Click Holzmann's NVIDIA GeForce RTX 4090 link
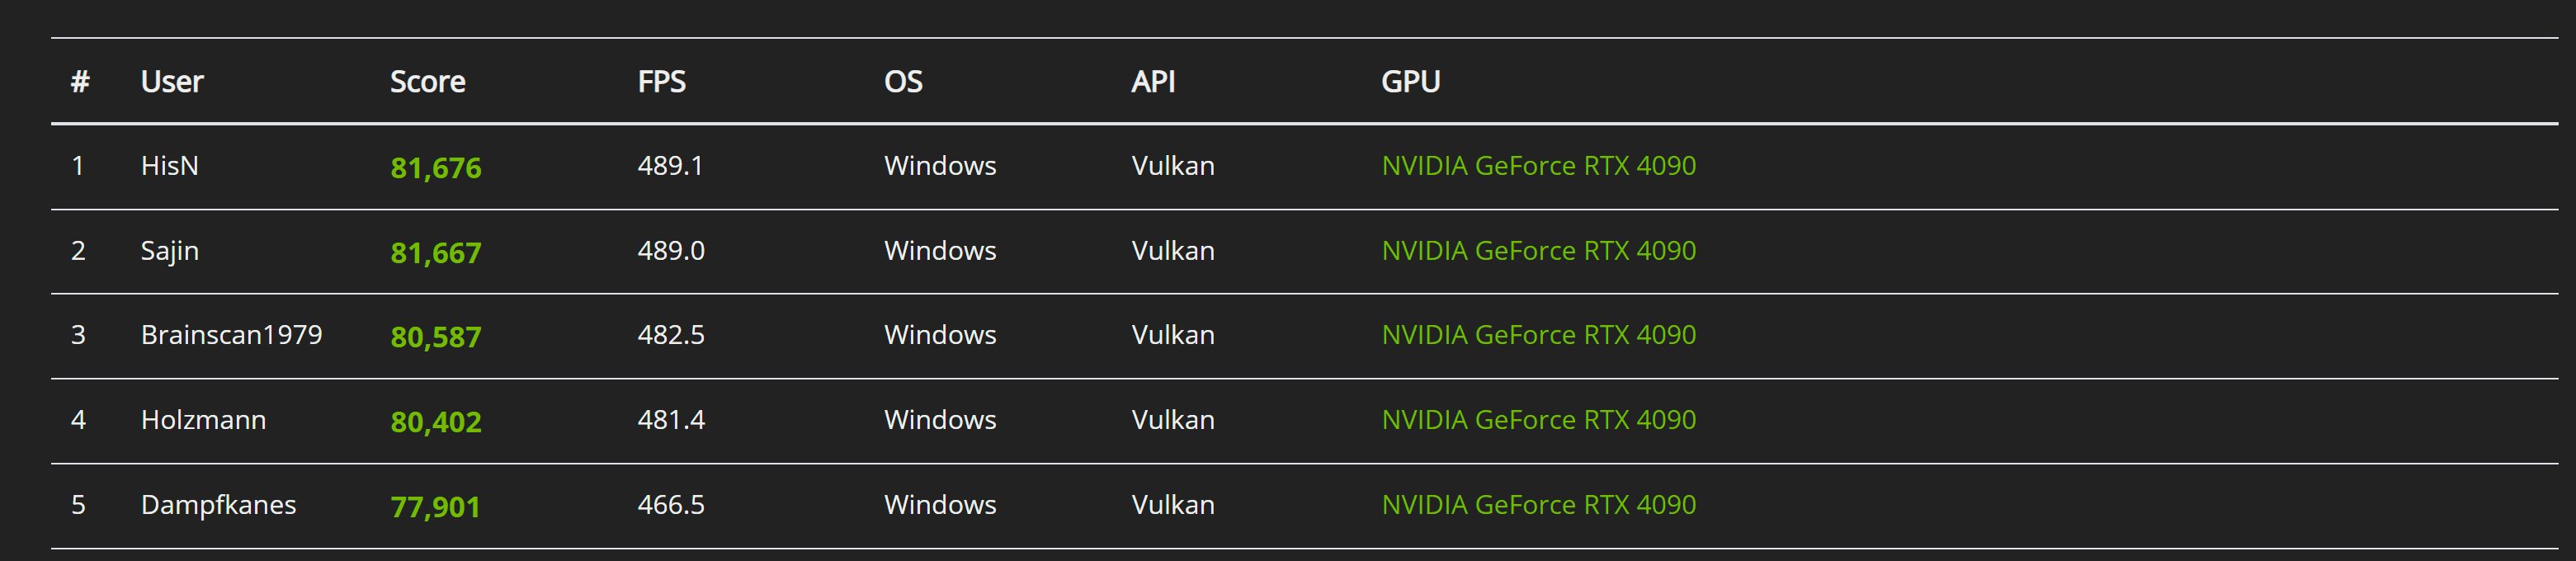Image resolution: width=2576 pixels, height=561 pixels. click(x=1538, y=420)
